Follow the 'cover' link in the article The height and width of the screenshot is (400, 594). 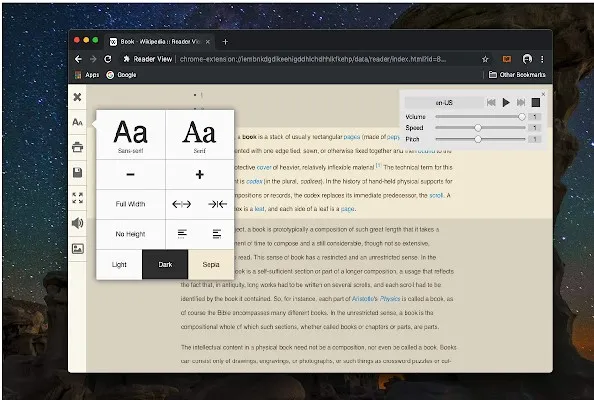click(264, 167)
